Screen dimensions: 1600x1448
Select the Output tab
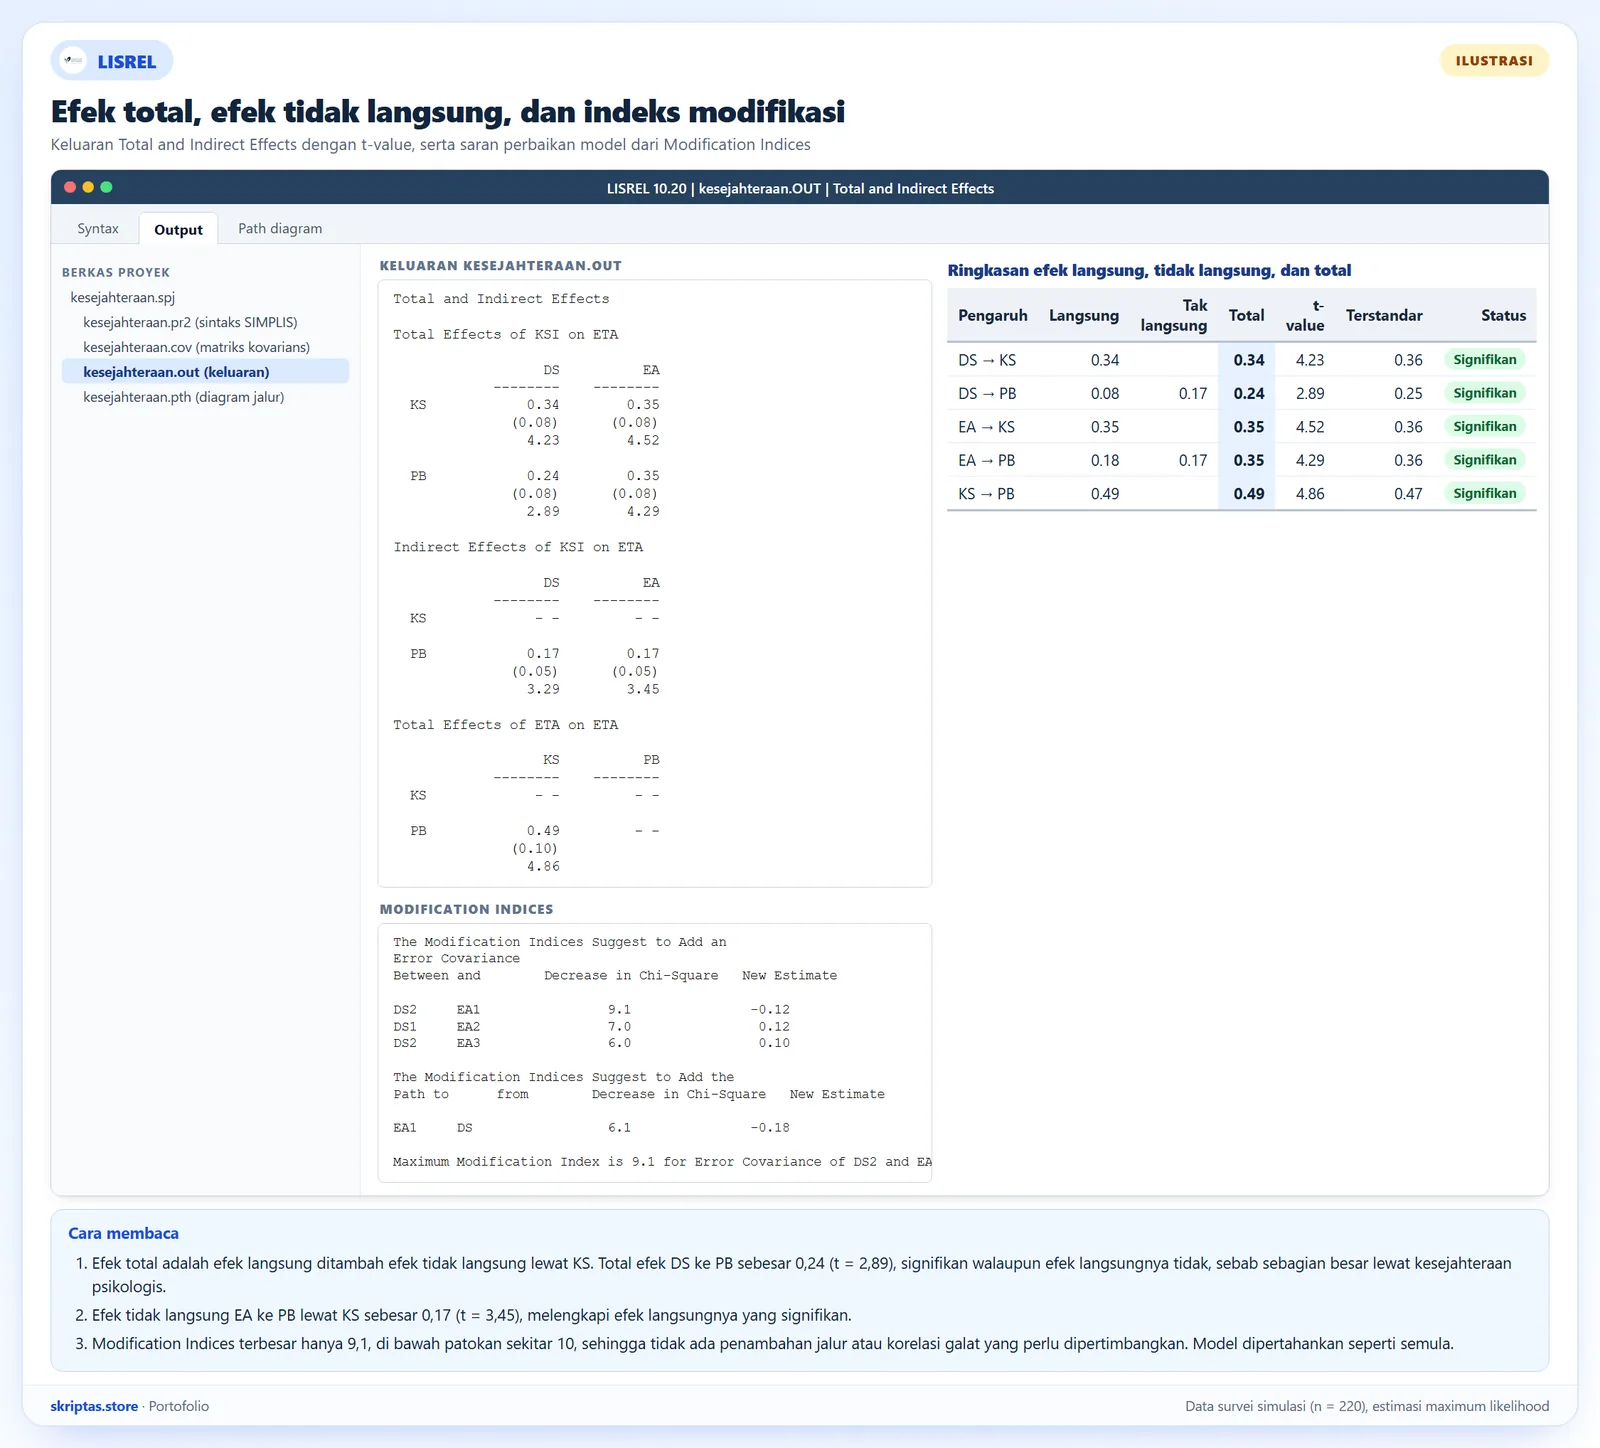pyautogui.click(x=178, y=229)
